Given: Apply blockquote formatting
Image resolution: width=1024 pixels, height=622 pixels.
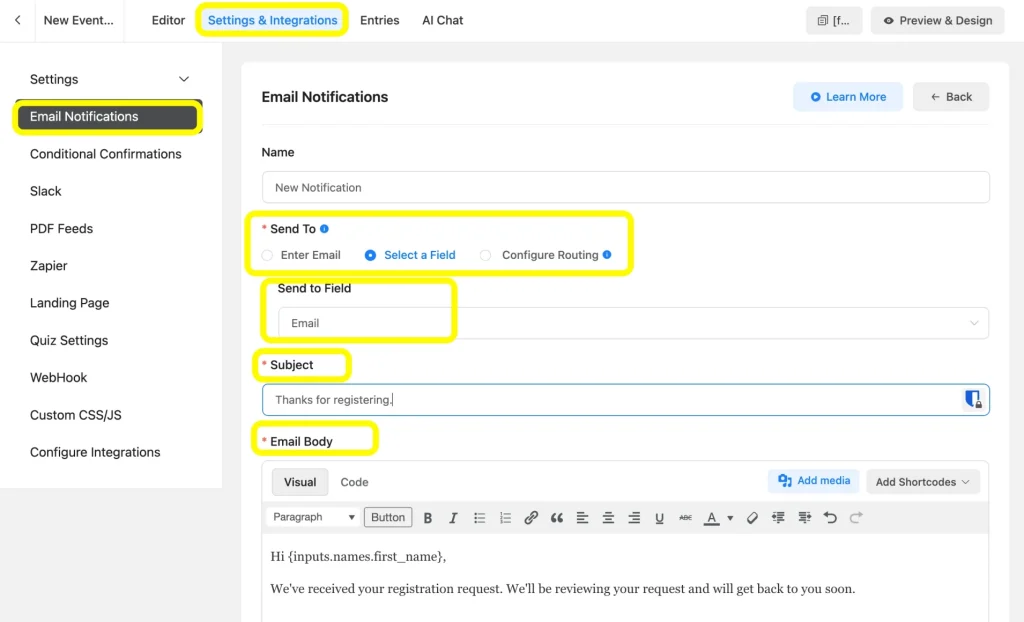Looking at the screenshot, I should pyautogui.click(x=556, y=517).
